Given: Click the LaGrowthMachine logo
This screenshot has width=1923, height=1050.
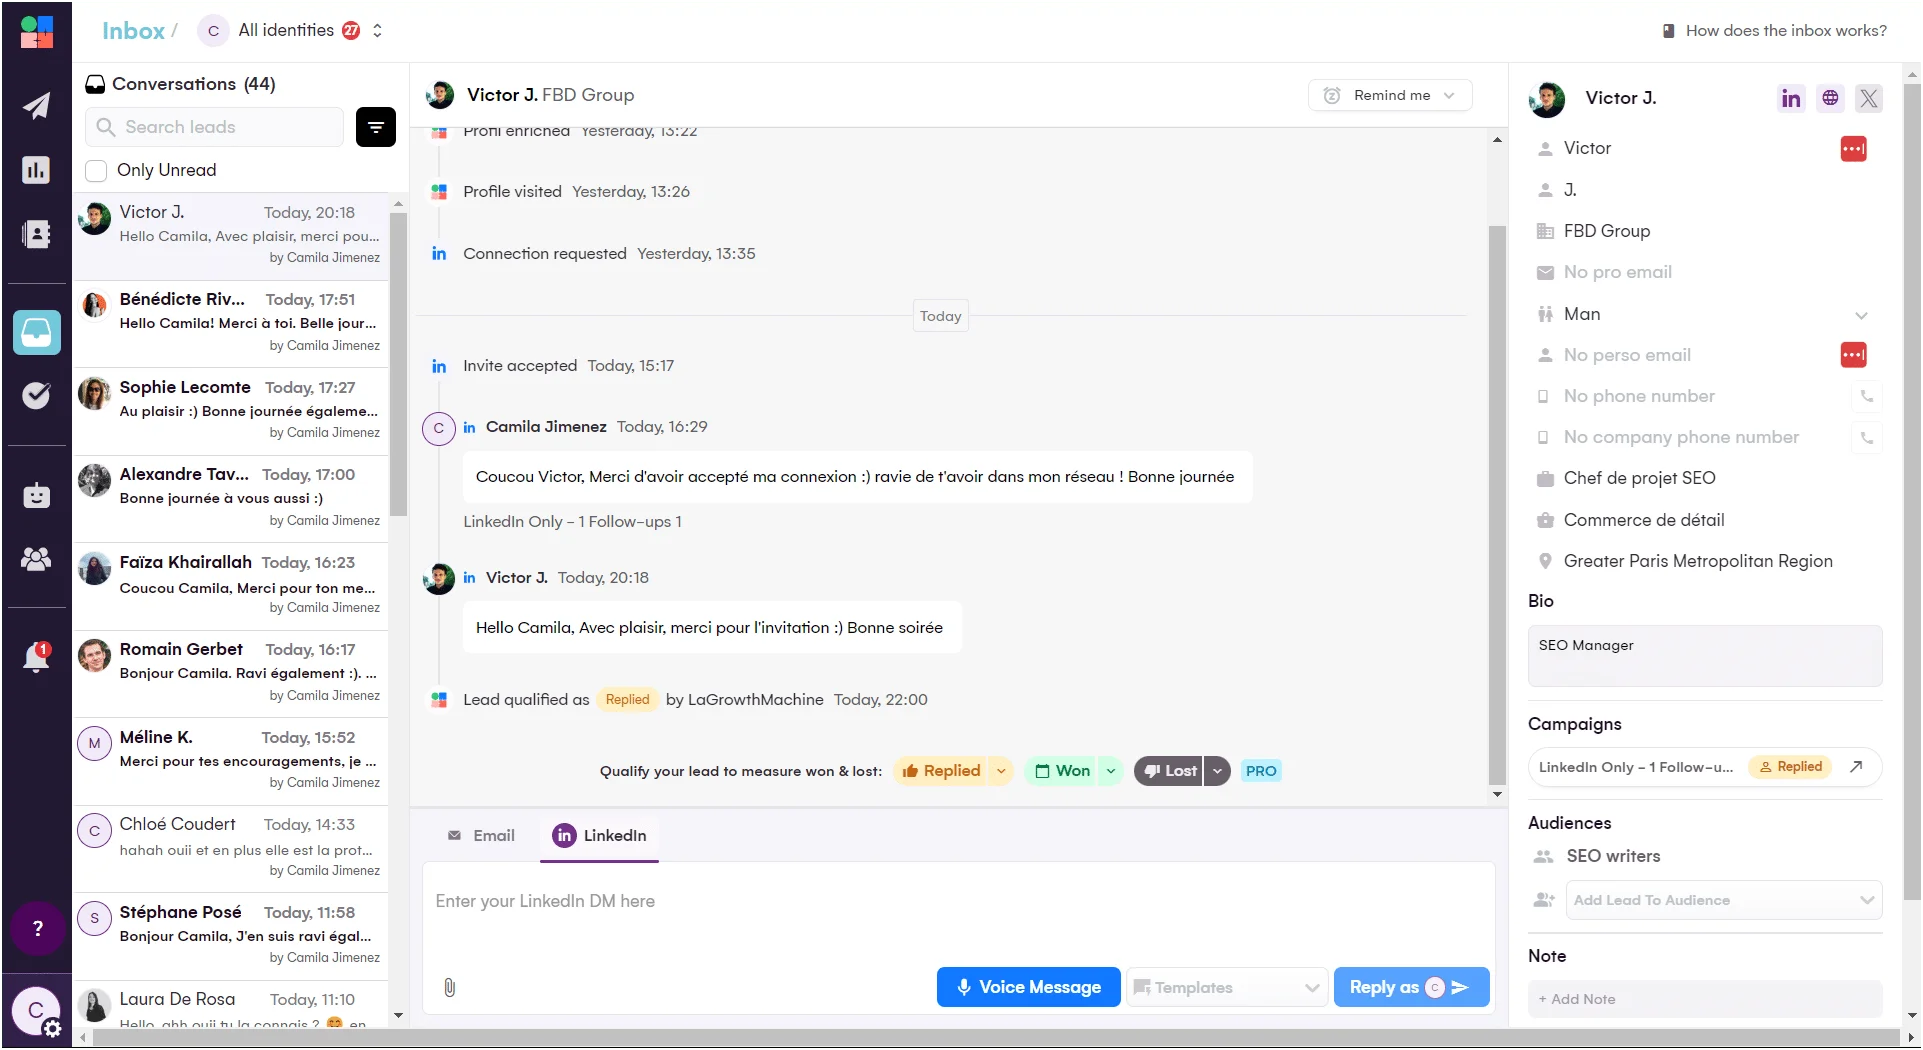Looking at the screenshot, I should point(36,31).
